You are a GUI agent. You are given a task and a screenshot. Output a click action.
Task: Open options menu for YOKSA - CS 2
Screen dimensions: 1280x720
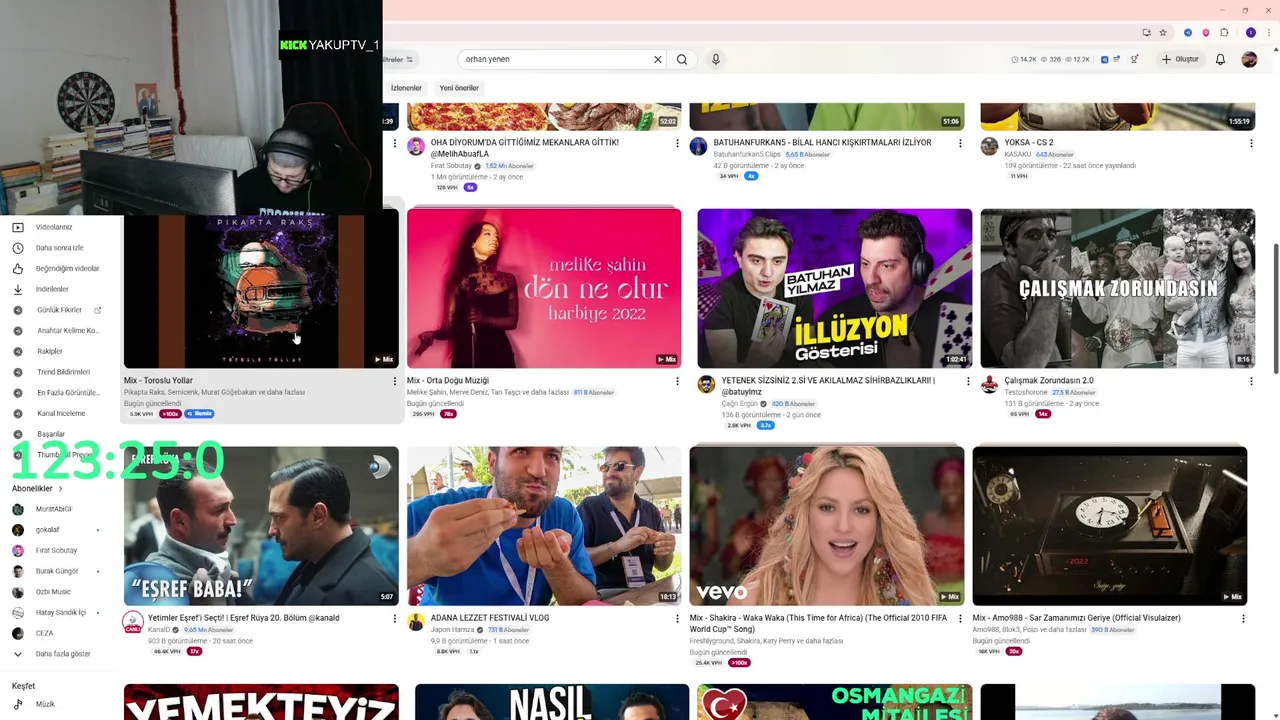[x=1251, y=143]
